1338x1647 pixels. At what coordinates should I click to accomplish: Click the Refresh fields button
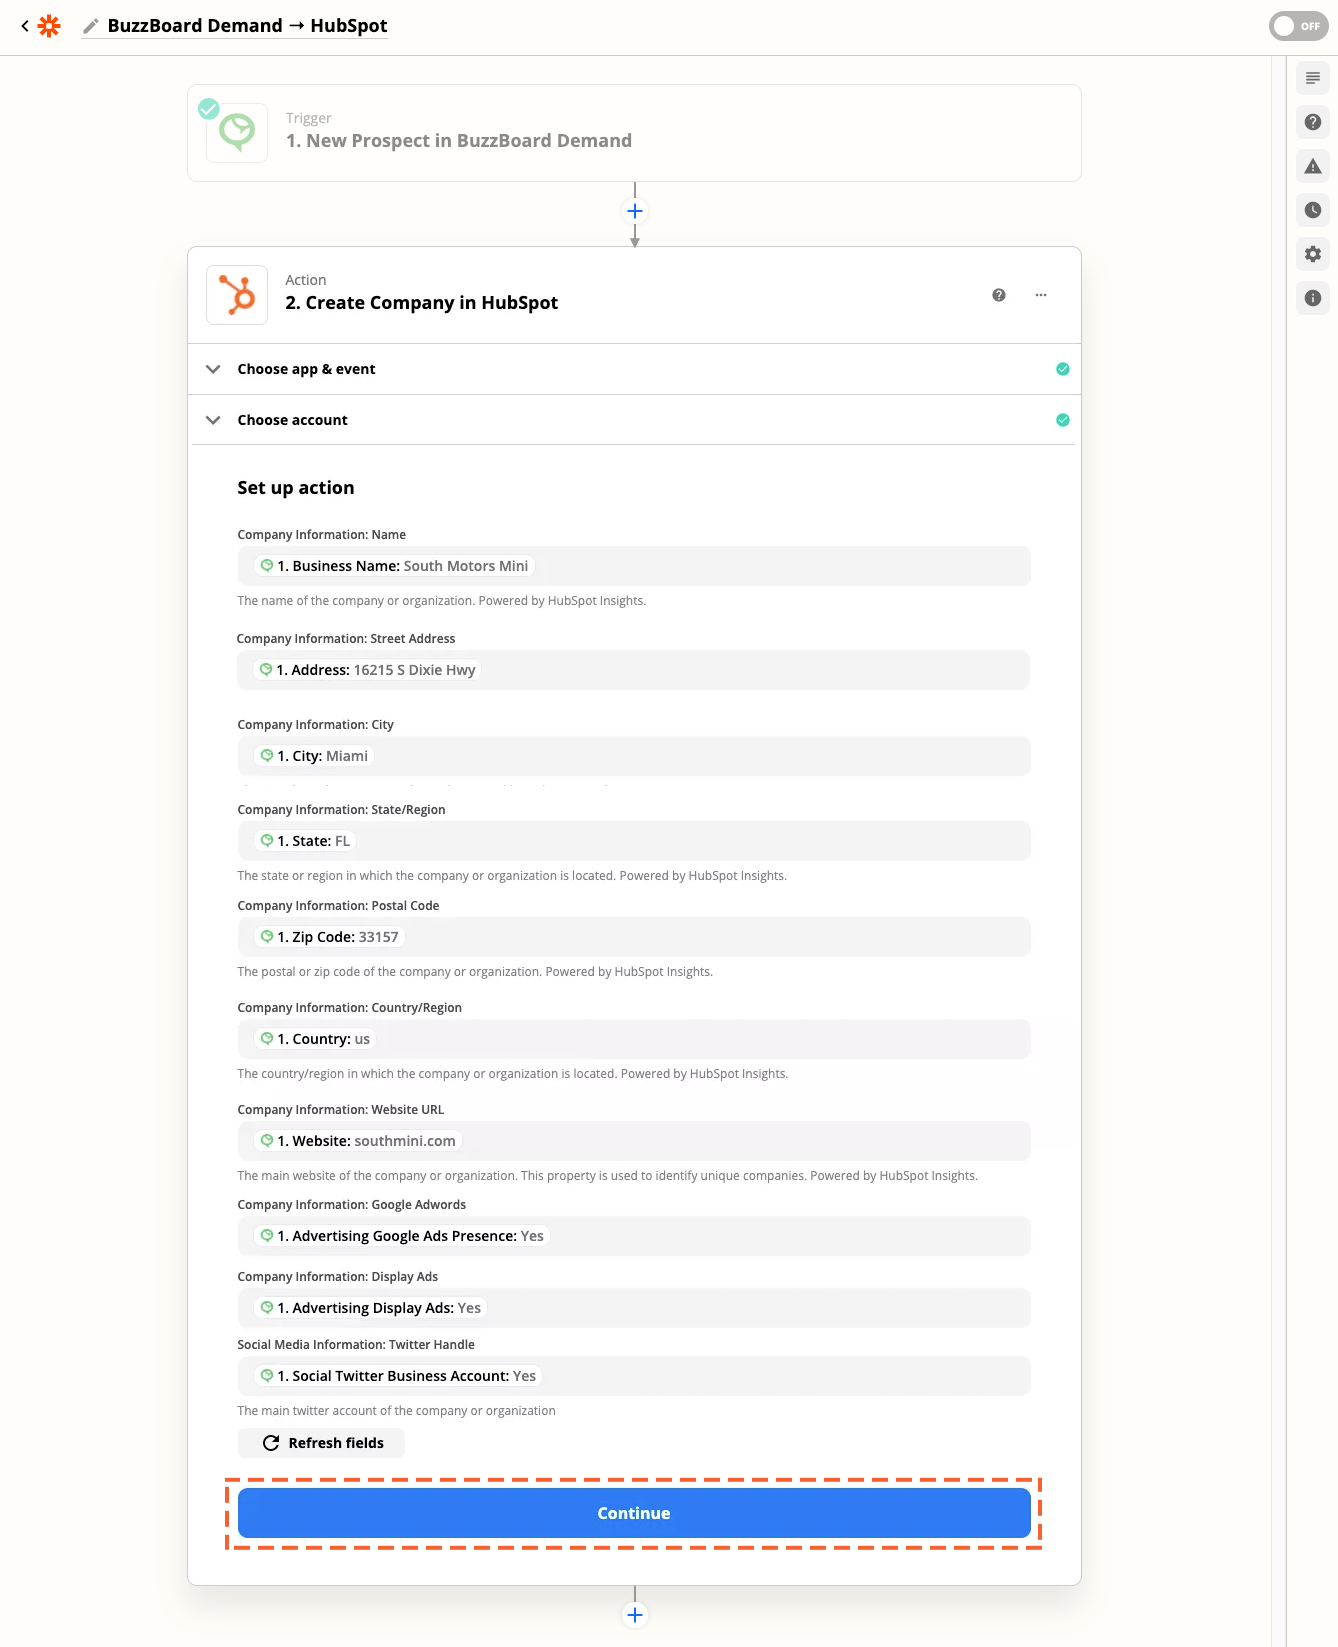pos(321,1443)
